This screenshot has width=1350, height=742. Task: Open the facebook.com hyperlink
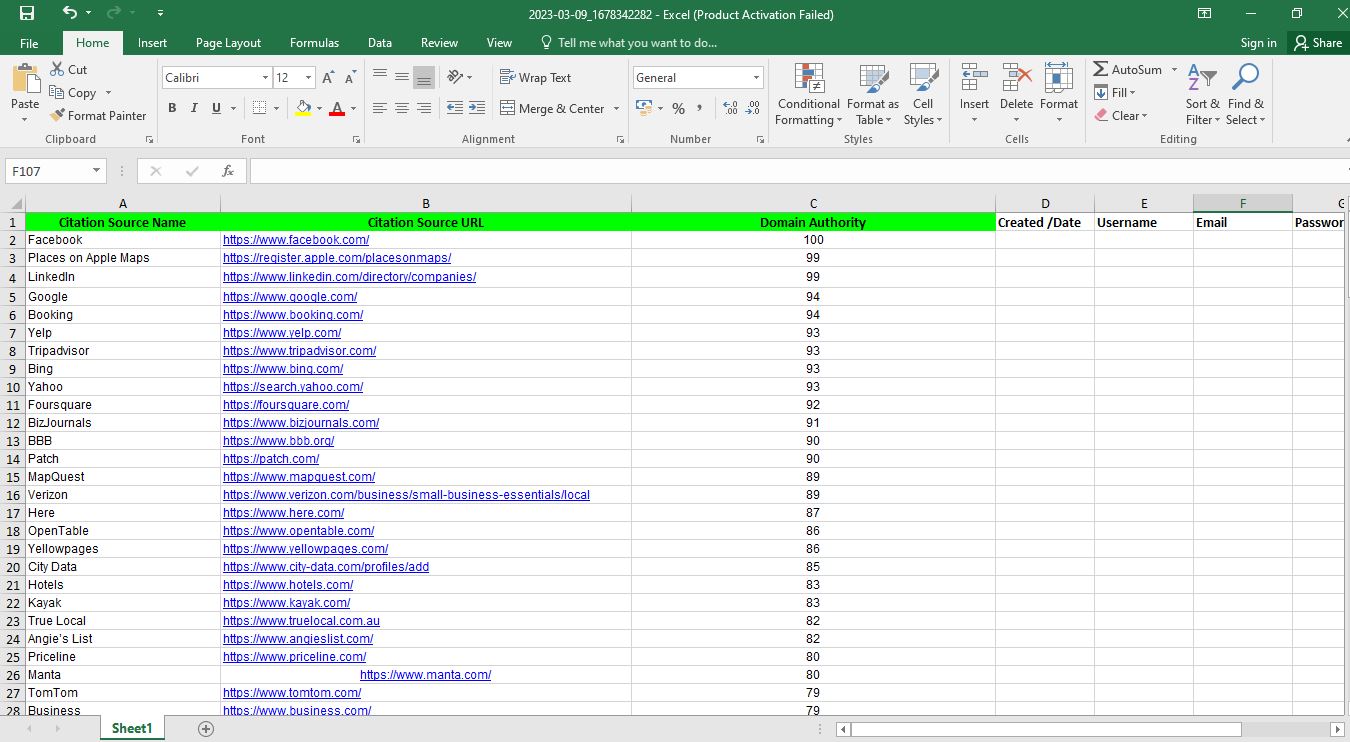pos(296,240)
